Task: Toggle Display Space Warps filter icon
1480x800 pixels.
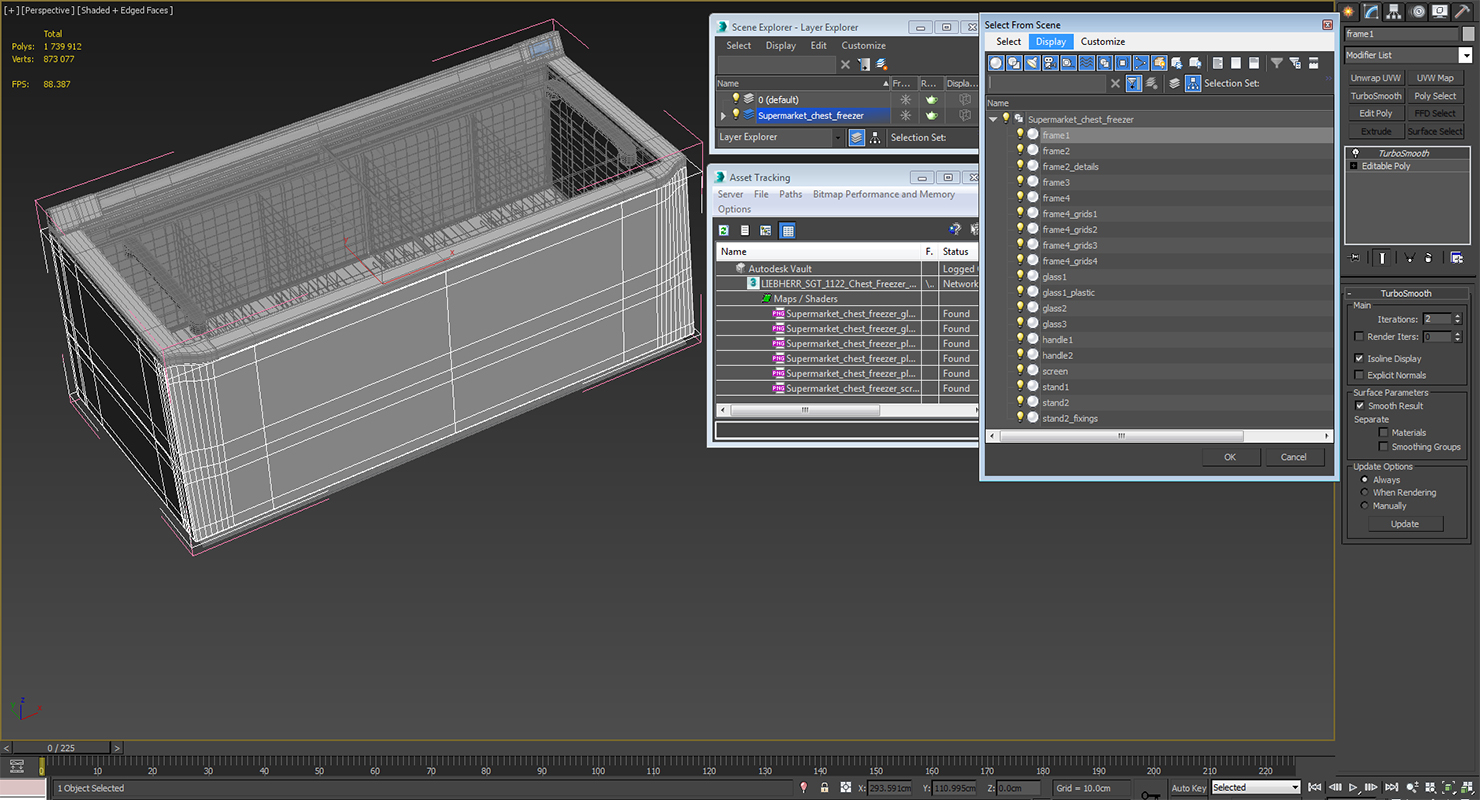Action: (1086, 63)
